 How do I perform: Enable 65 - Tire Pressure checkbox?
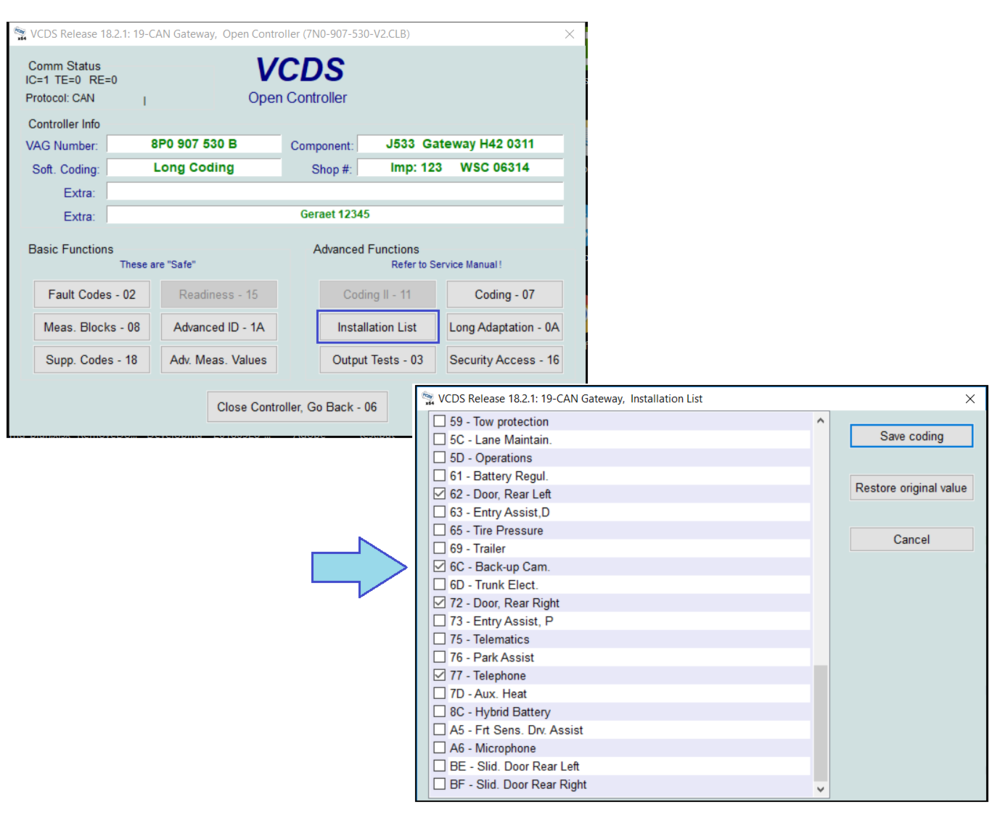click(439, 531)
